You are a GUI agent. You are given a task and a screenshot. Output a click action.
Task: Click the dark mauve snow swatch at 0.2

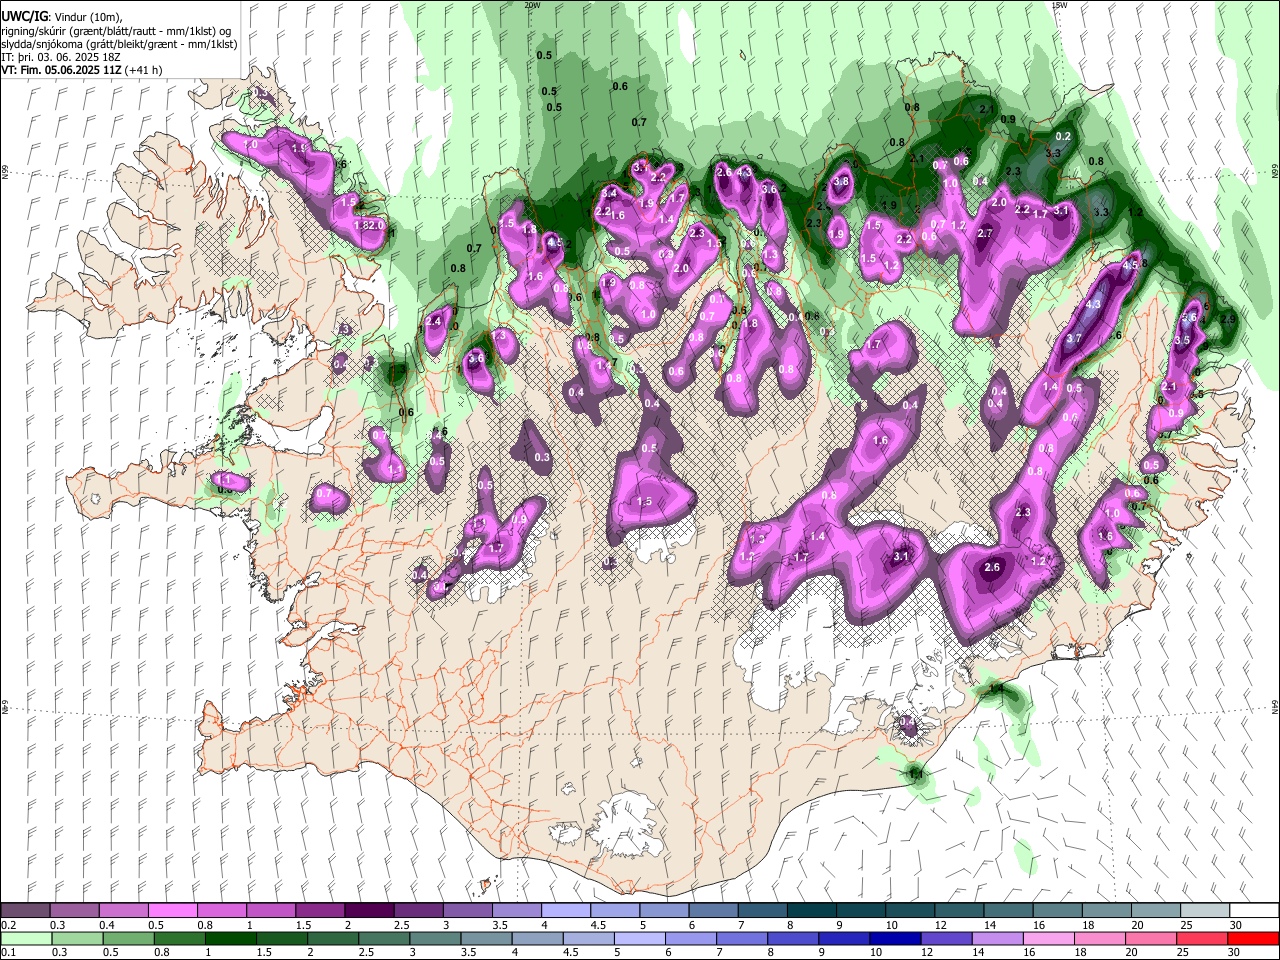tap(25, 910)
